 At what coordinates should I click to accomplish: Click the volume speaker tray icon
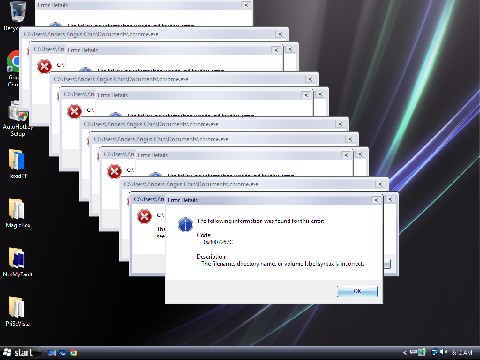tap(443, 352)
